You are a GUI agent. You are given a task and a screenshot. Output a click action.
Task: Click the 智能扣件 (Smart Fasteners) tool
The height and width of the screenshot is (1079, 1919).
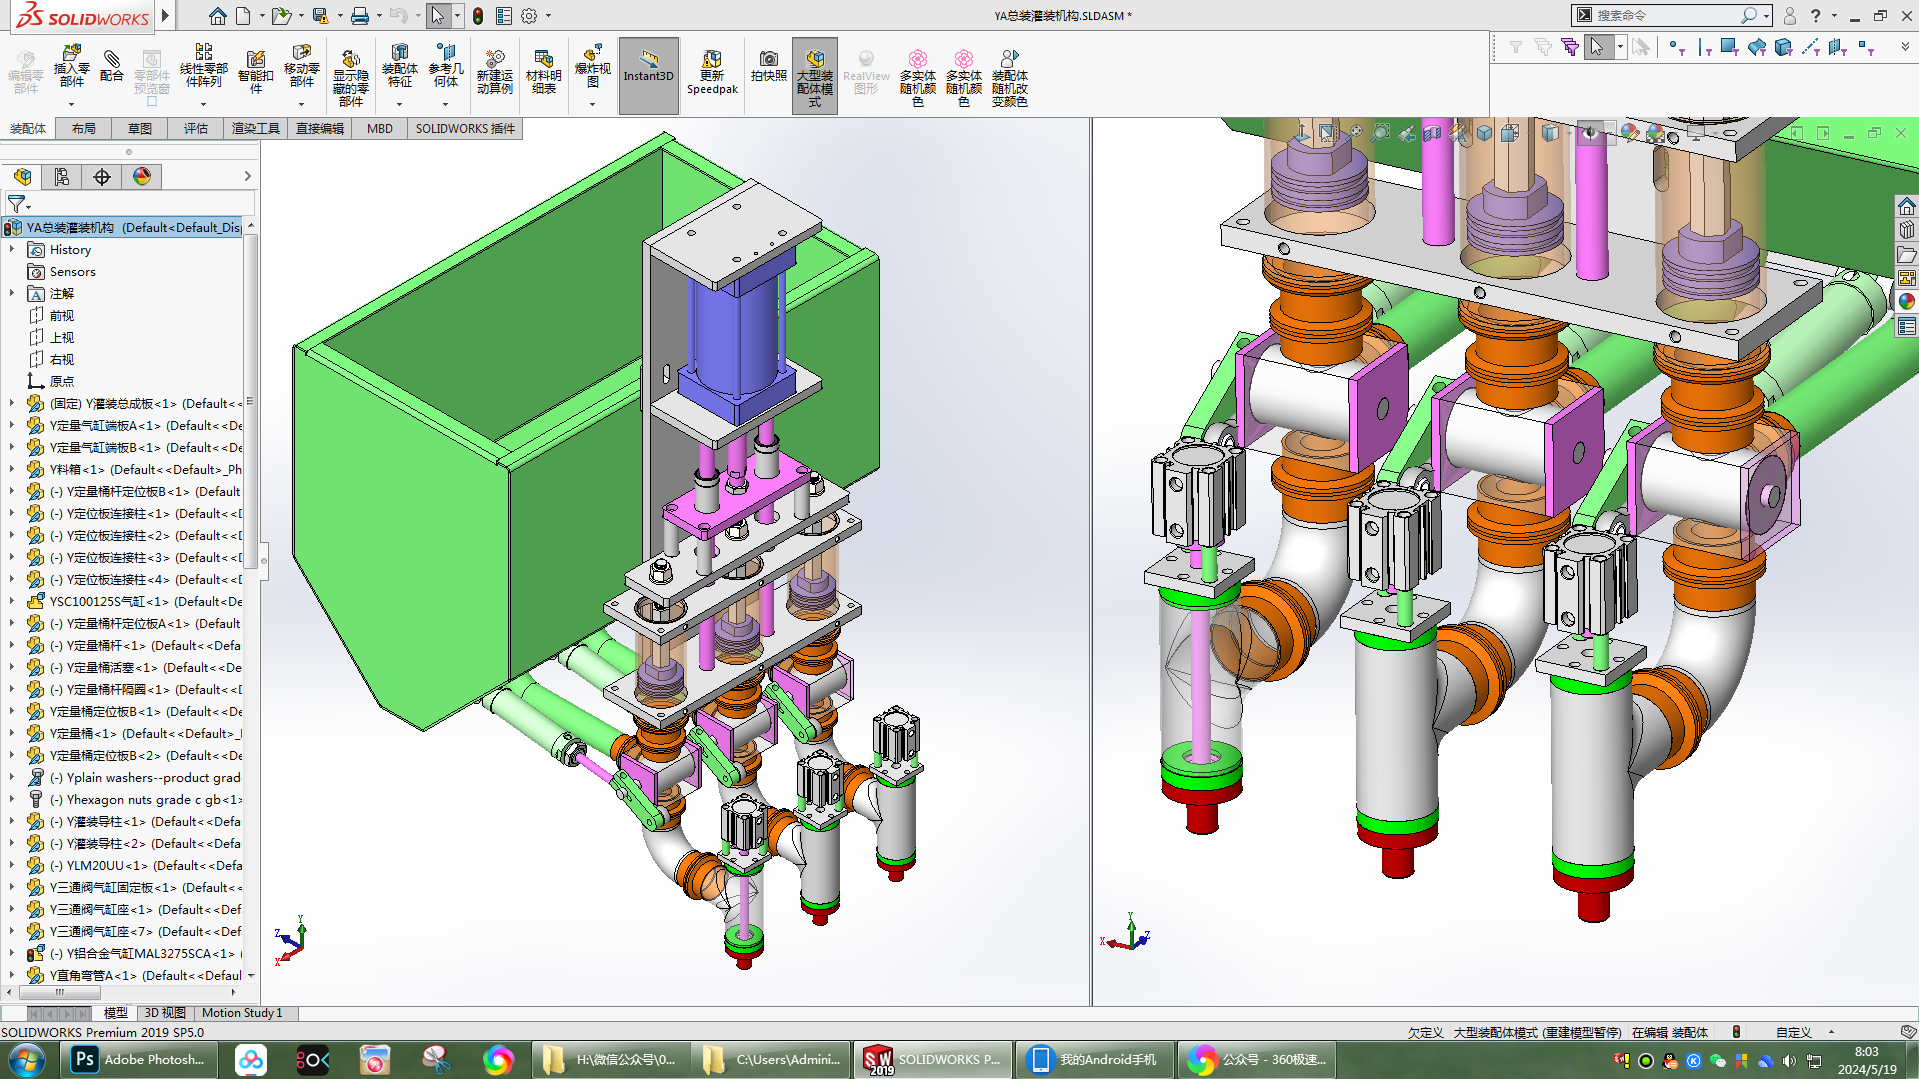[x=256, y=72]
